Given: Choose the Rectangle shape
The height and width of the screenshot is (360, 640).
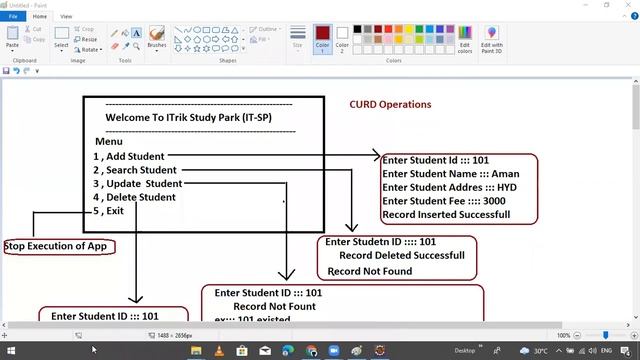Looking at the screenshot, I should [x=207, y=30].
